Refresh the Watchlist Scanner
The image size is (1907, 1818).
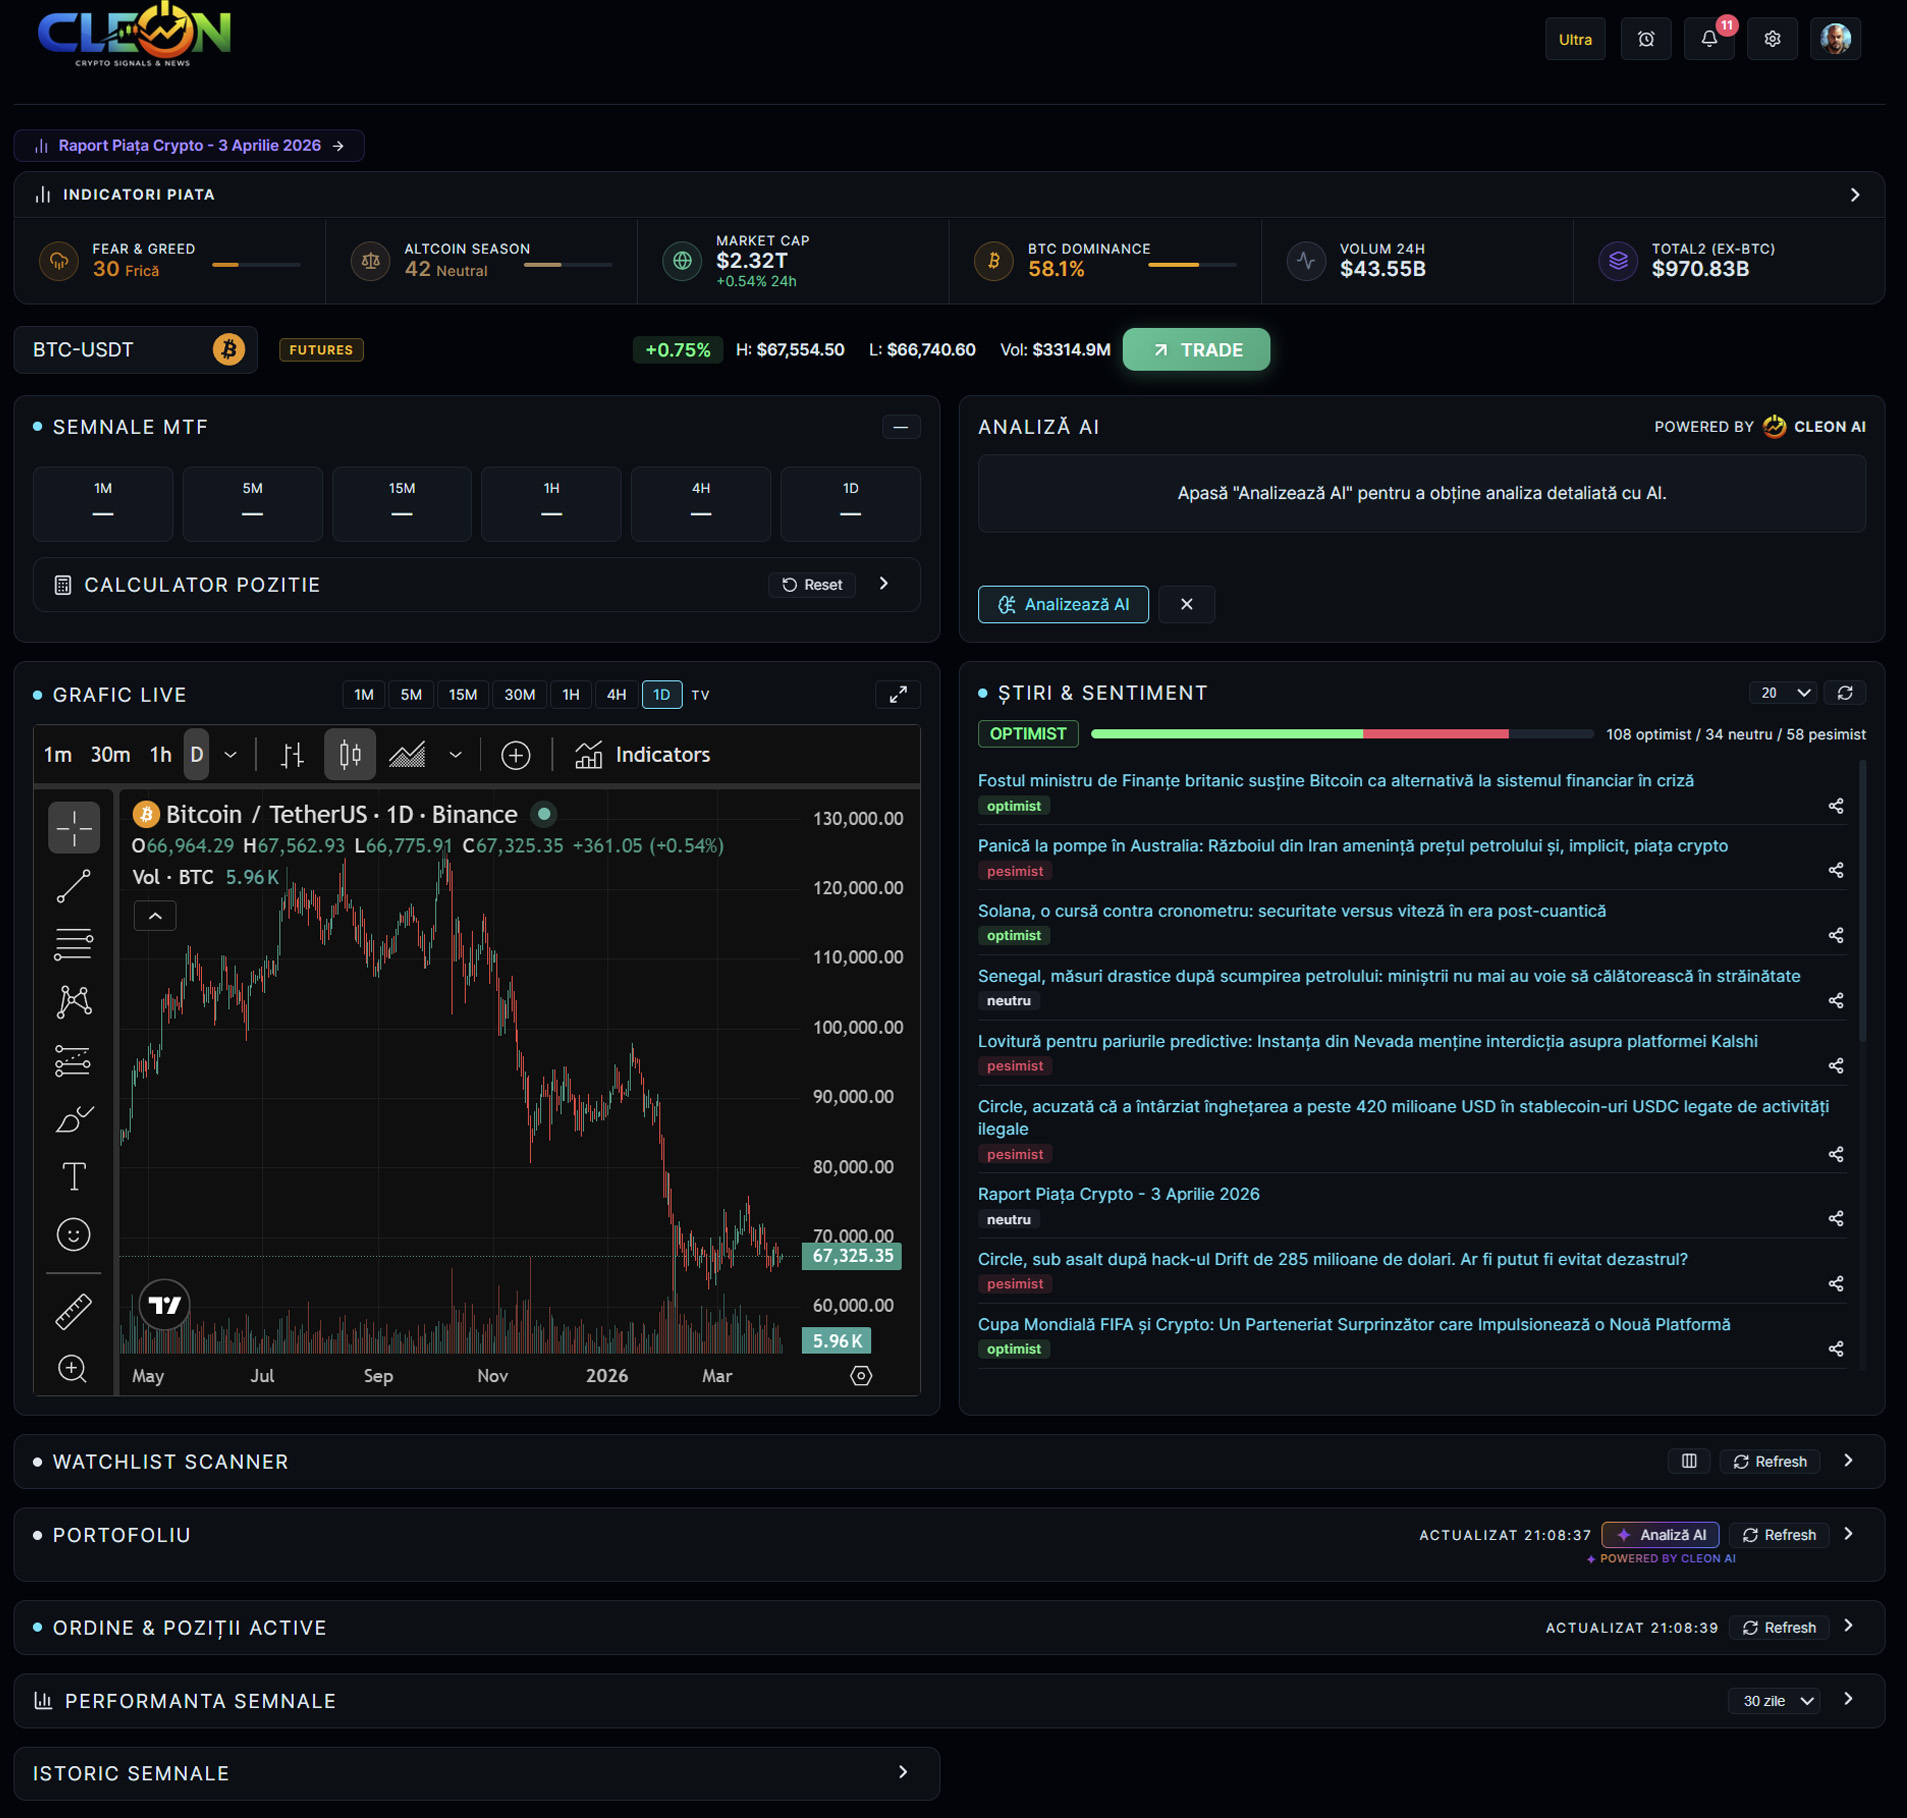pyautogui.click(x=1770, y=1461)
